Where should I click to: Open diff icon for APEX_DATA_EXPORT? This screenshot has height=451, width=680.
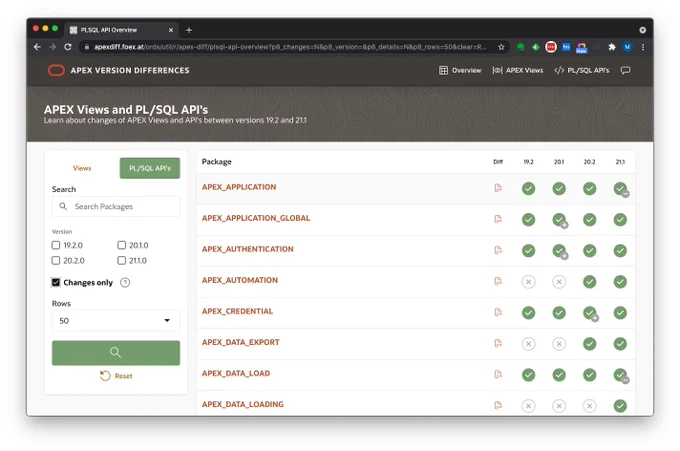498,343
